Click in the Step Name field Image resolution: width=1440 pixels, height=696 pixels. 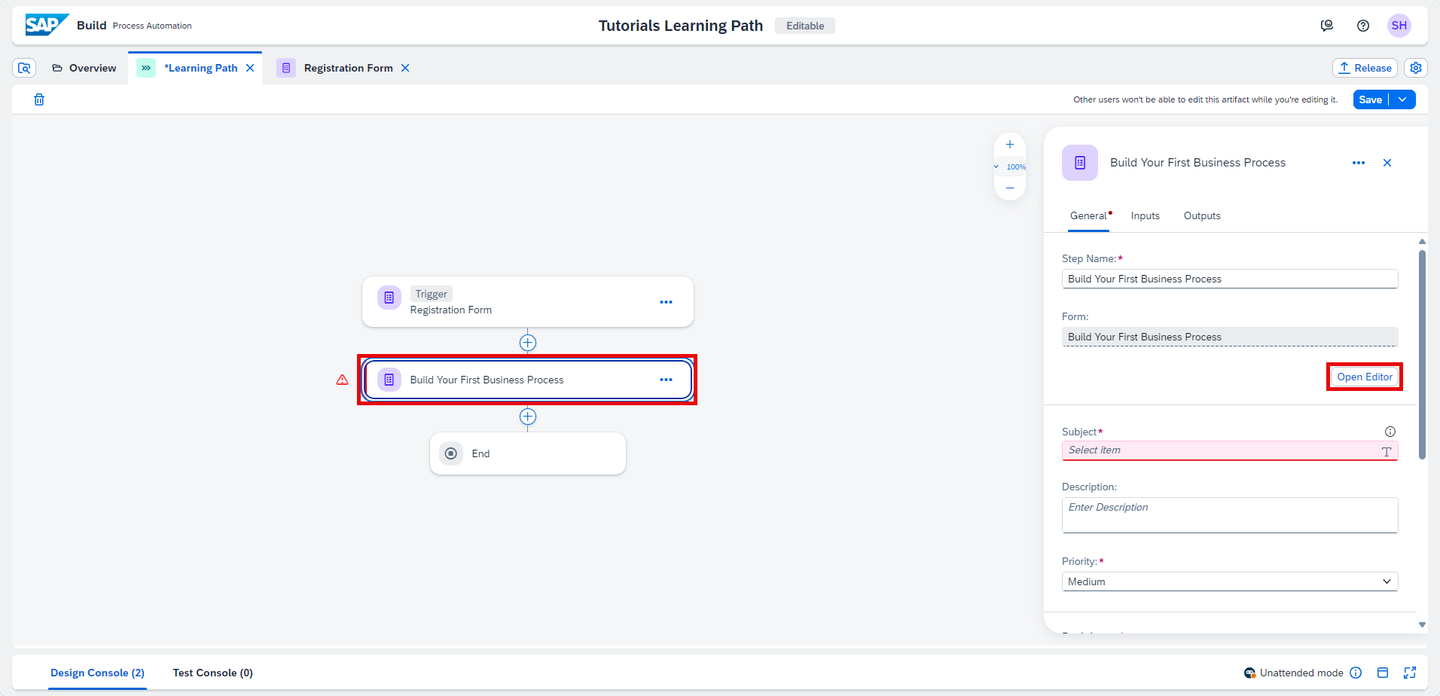pyautogui.click(x=1230, y=279)
